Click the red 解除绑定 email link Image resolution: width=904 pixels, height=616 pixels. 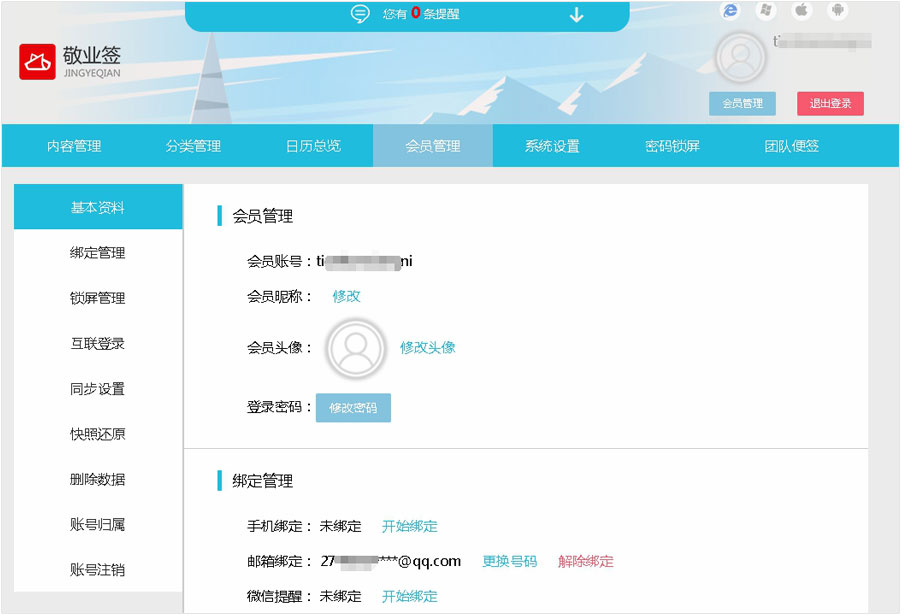click(x=586, y=561)
